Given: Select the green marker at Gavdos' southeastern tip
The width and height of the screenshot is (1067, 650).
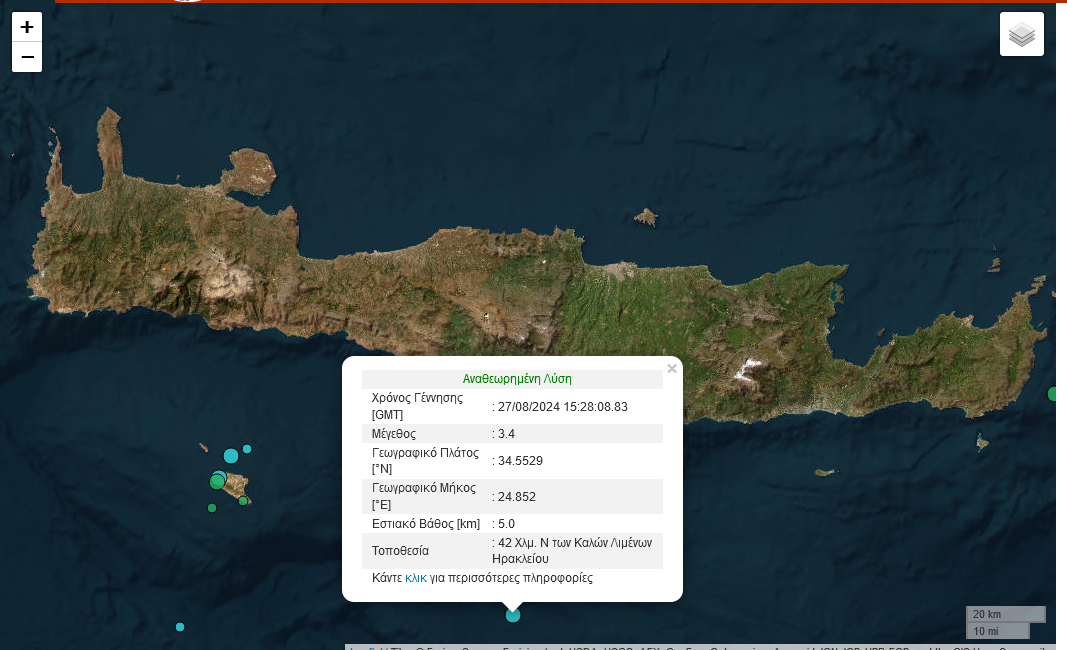Looking at the screenshot, I should (x=243, y=500).
